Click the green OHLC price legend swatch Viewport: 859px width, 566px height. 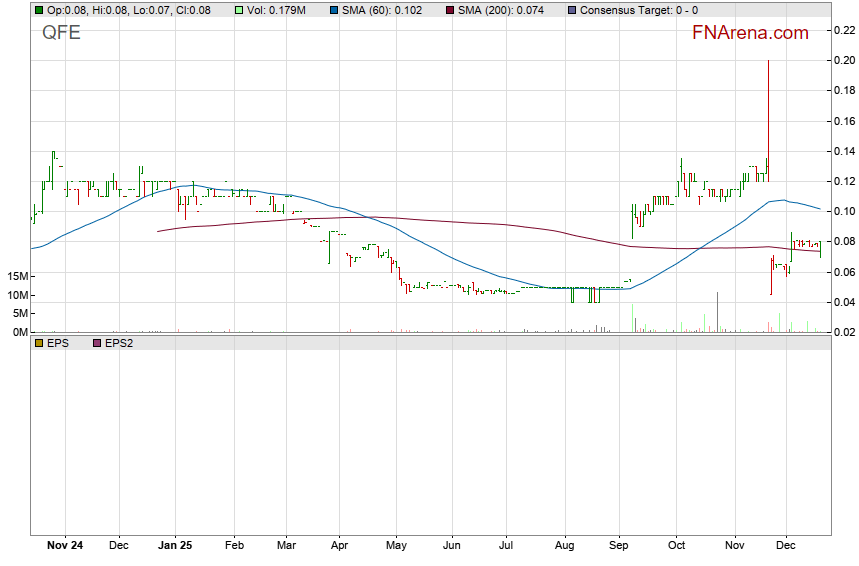[x=38, y=10]
